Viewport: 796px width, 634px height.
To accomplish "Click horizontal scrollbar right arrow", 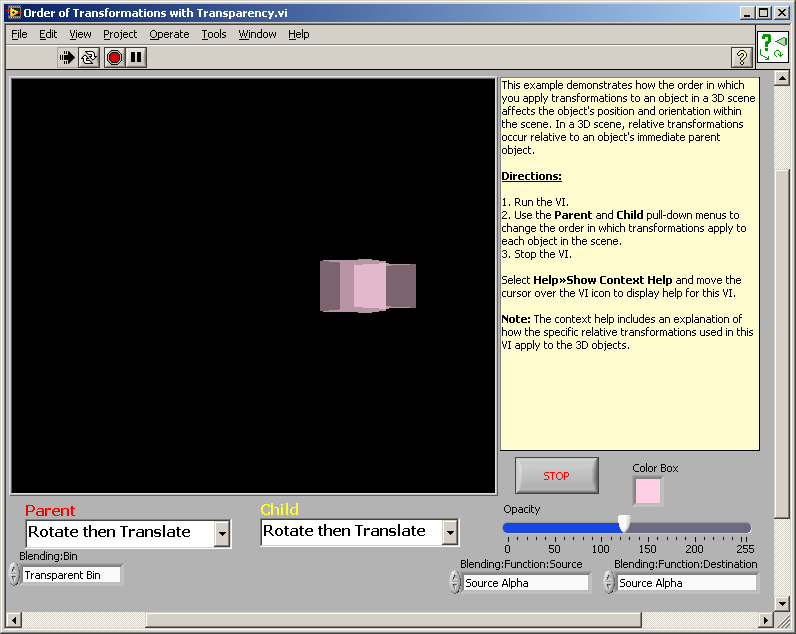I will click(x=766, y=620).
